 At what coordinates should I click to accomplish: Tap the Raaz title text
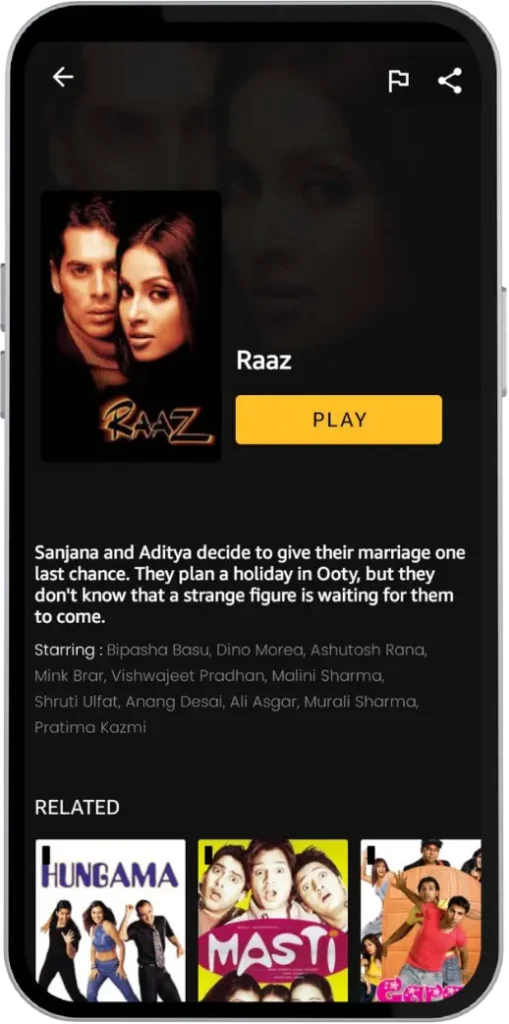[263, 360]
